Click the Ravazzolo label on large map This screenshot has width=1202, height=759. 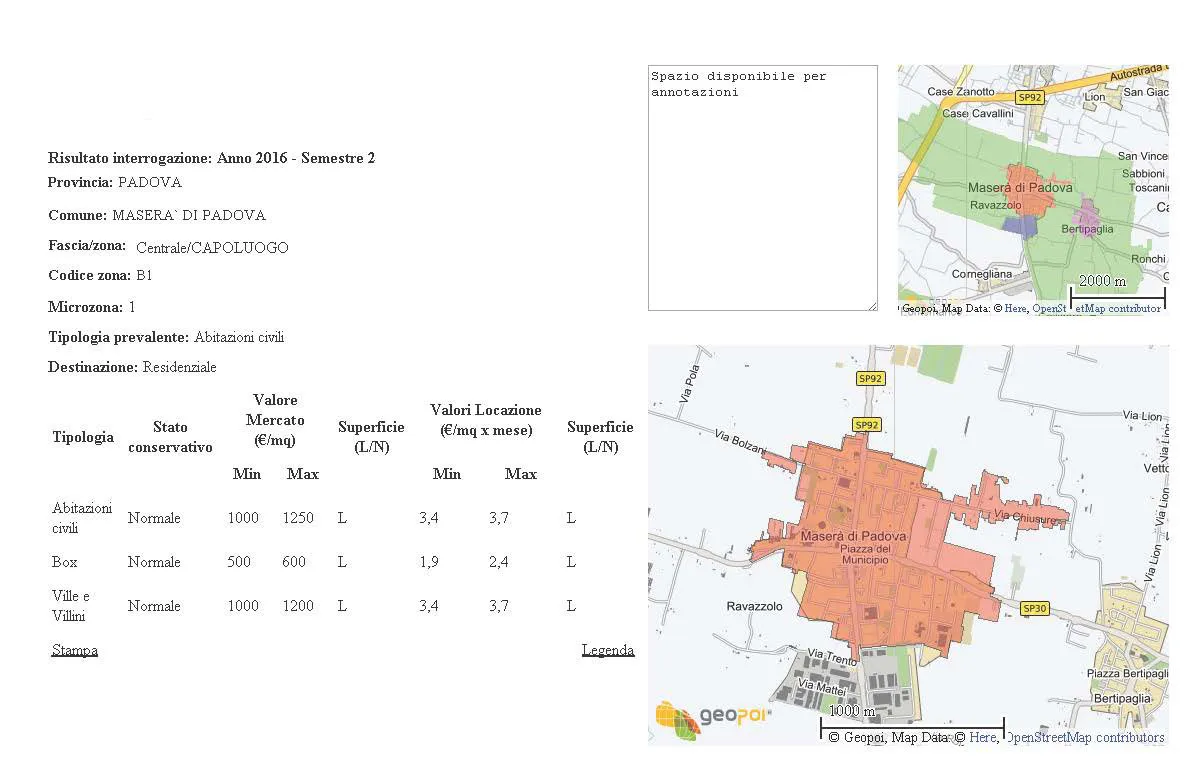pyautogui.click(x=754, y=606)
